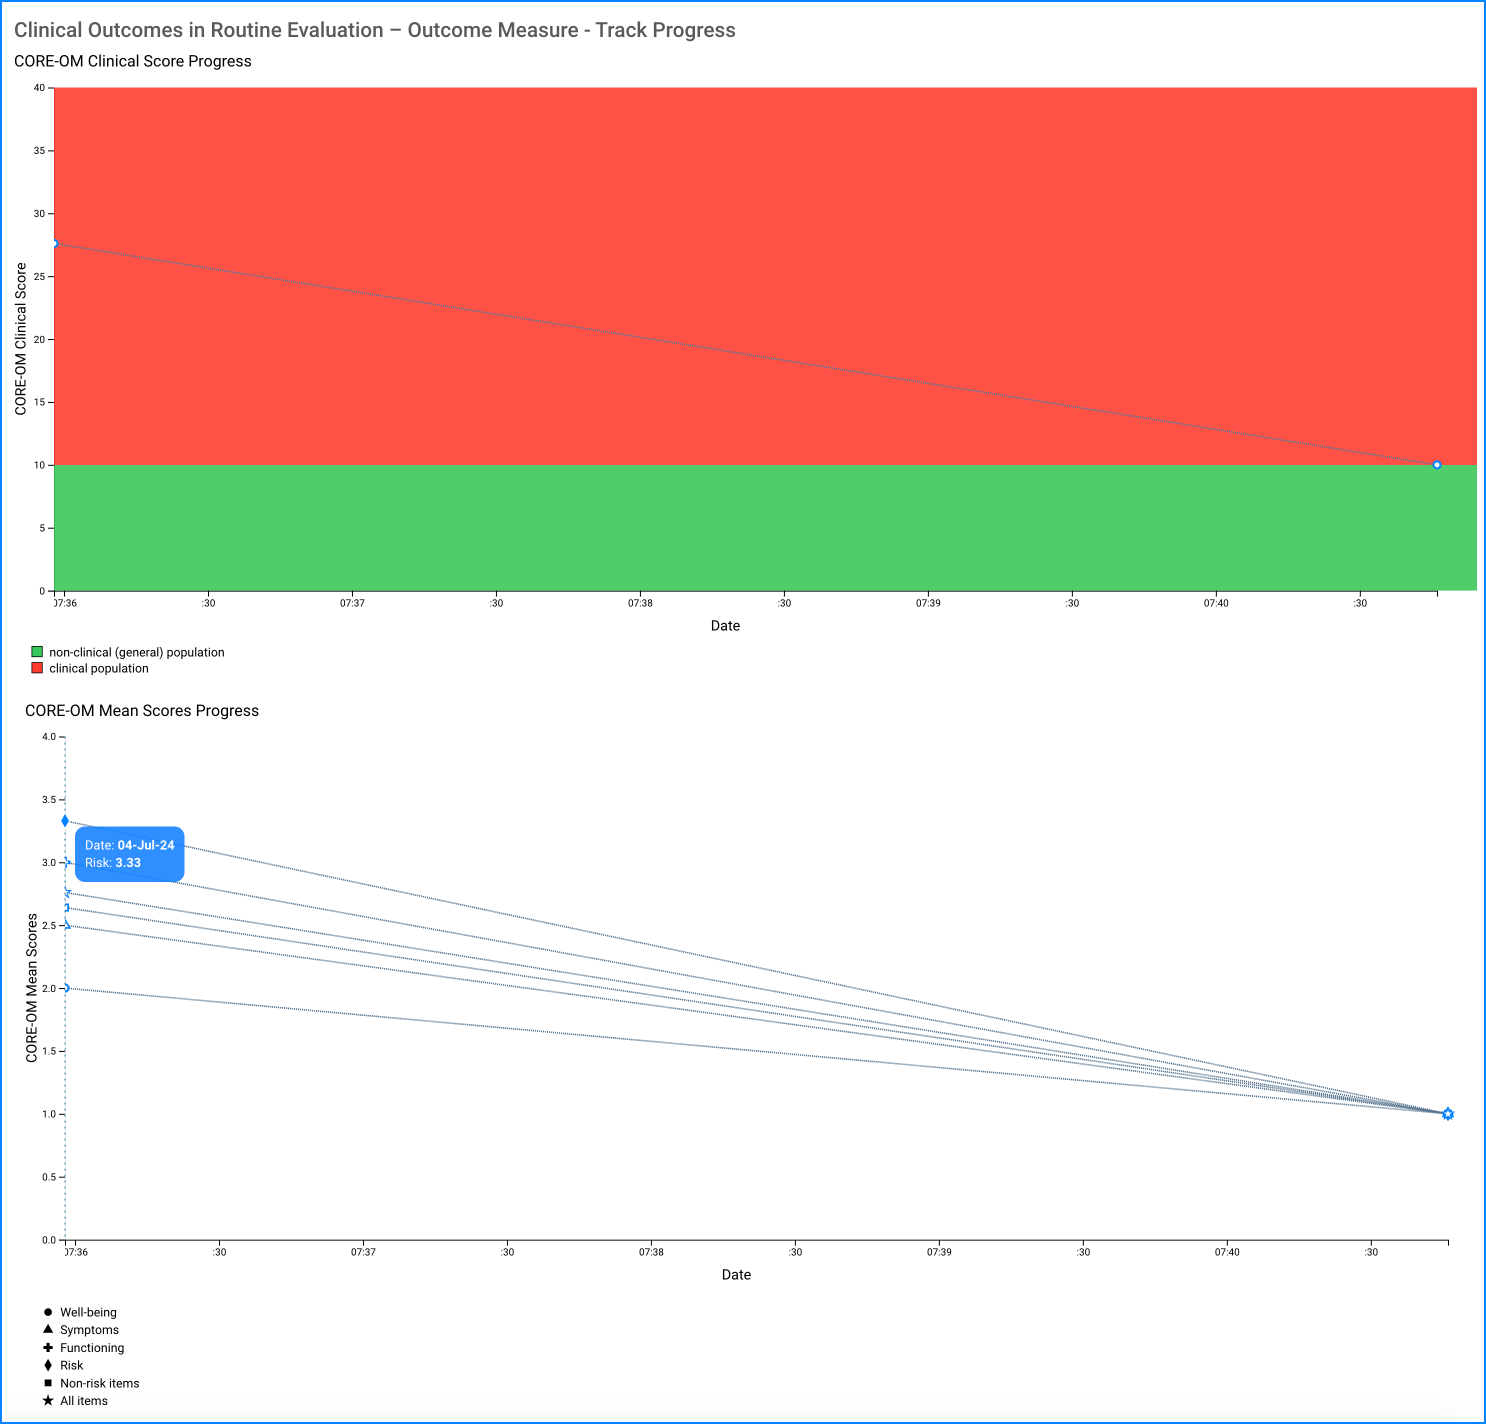Click the Non-risk items square legend icon

pos(48,1383)
